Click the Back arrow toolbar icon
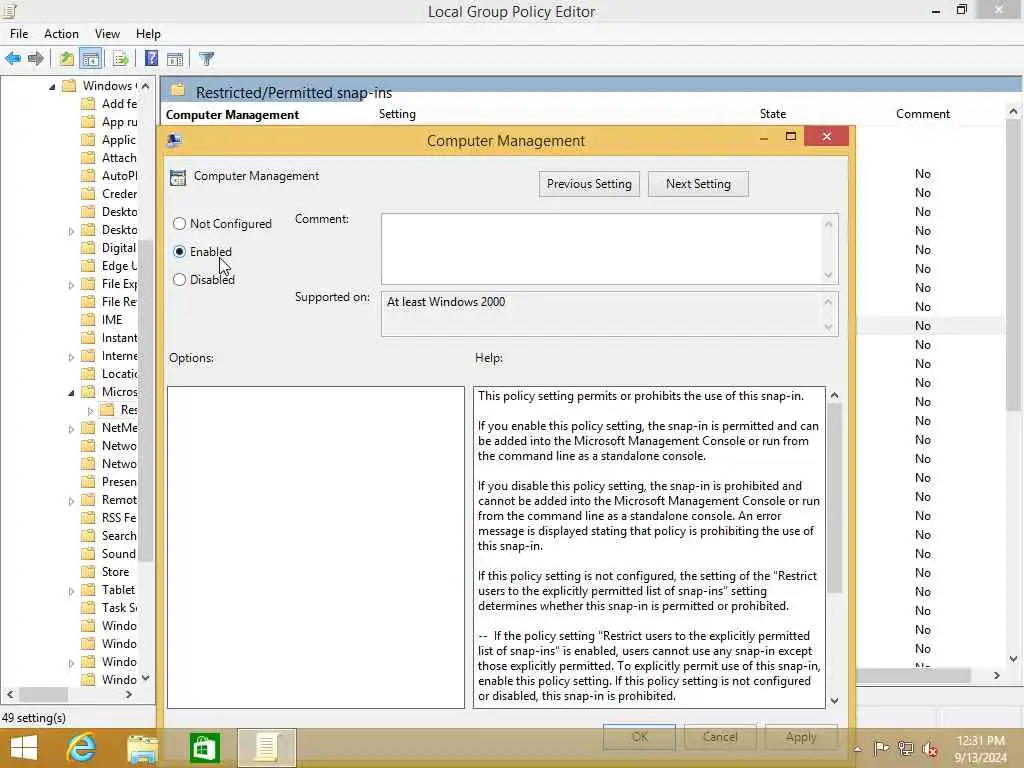 13,59
